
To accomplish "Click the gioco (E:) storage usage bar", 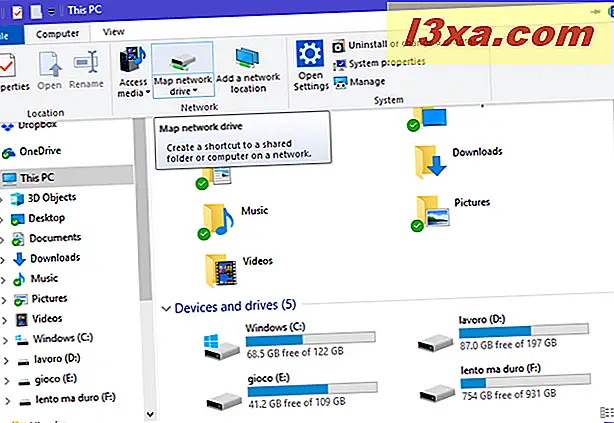I will click(312, 389).
